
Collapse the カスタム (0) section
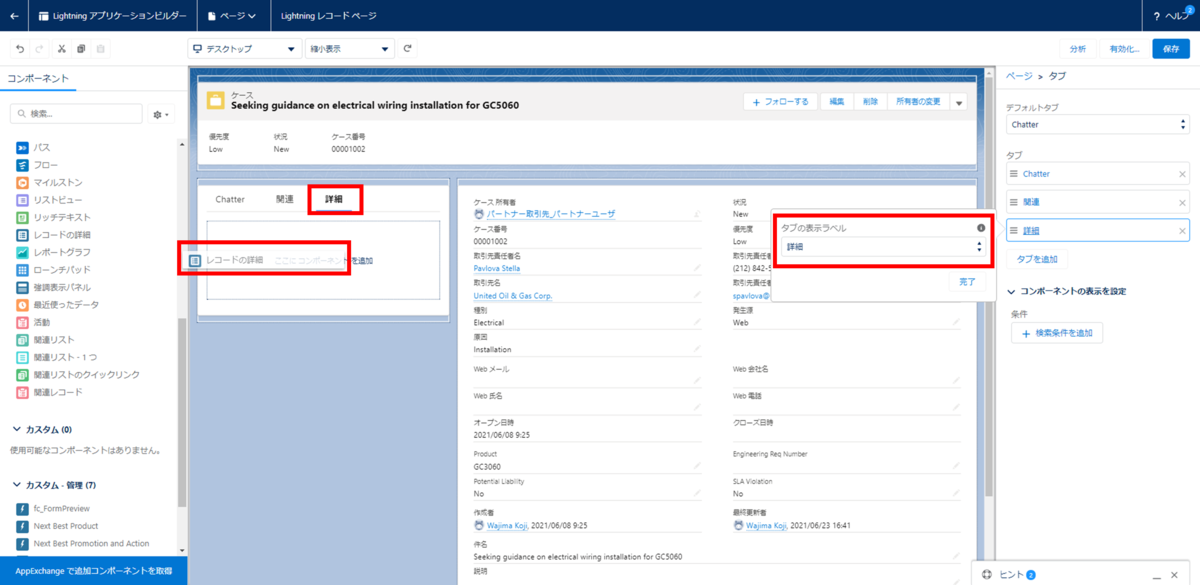(x=17, y=429)
